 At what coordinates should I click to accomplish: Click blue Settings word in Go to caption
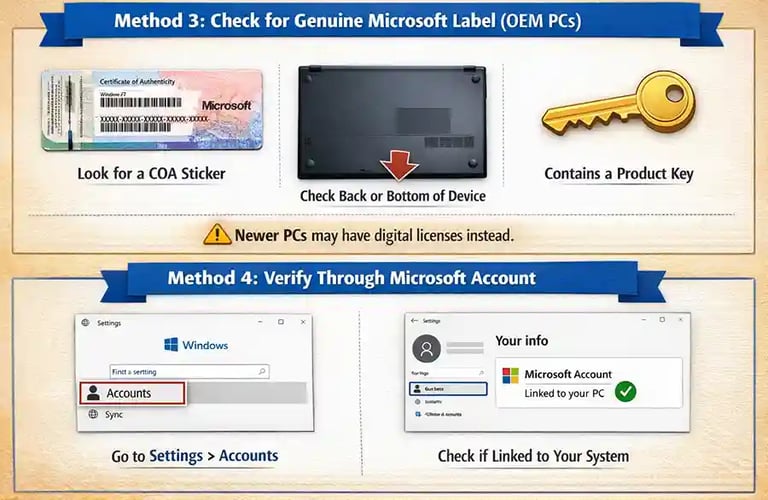(x=176, y=456)
